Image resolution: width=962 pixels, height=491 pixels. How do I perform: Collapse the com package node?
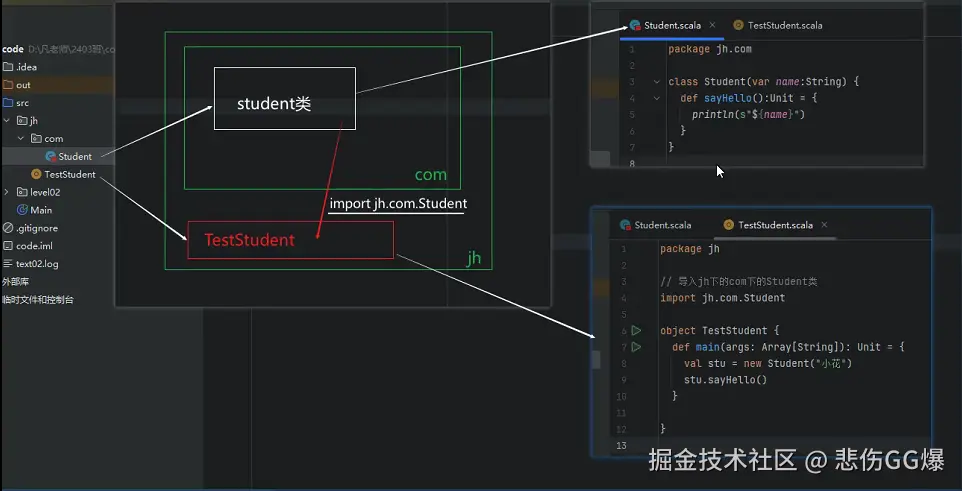coord(21,139)
